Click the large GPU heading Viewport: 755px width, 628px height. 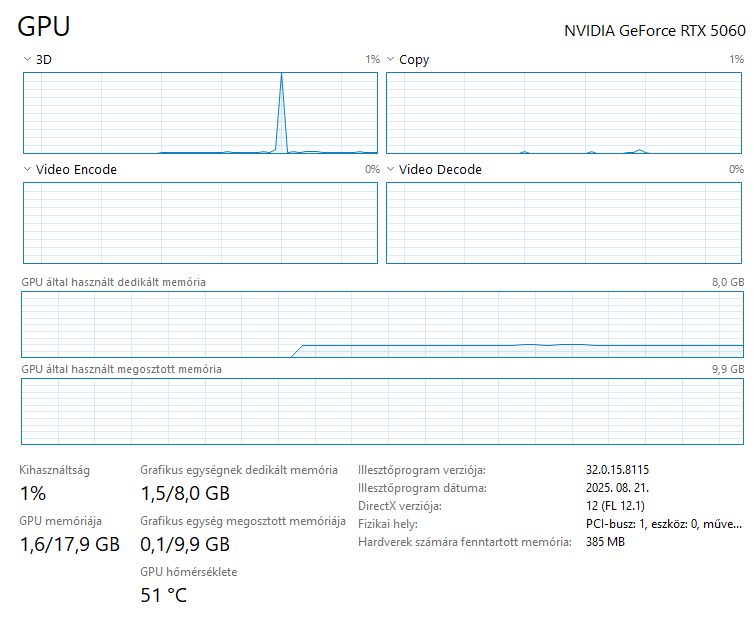tap(44, 27)
